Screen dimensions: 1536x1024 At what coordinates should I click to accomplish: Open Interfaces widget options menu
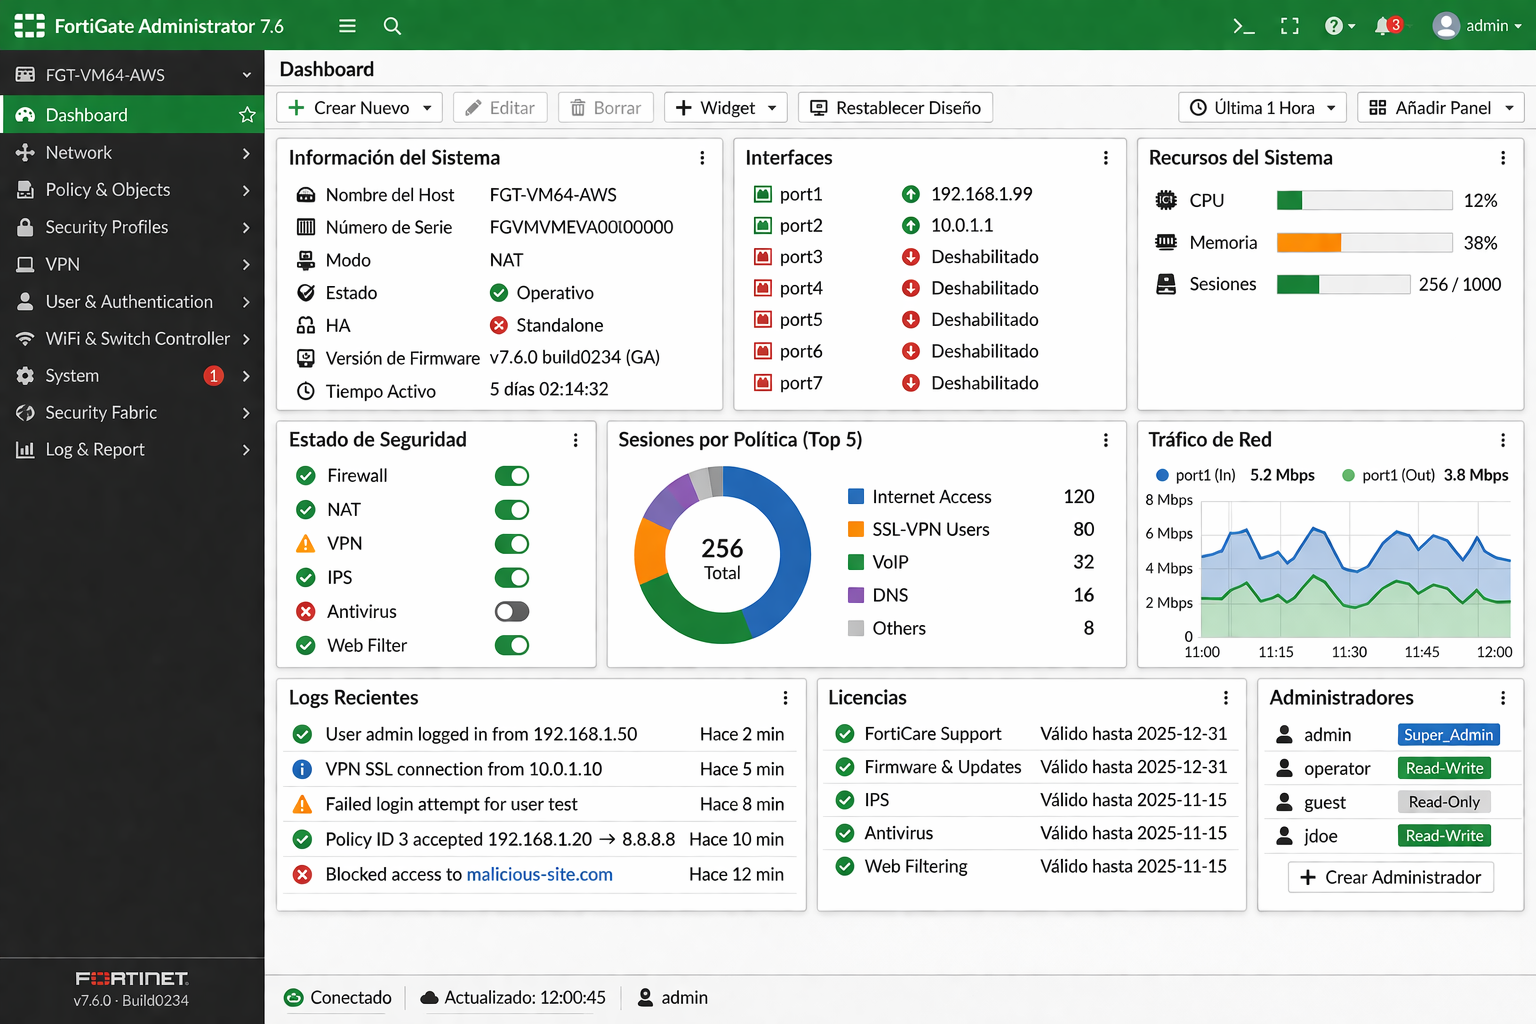coord(1105,158)
